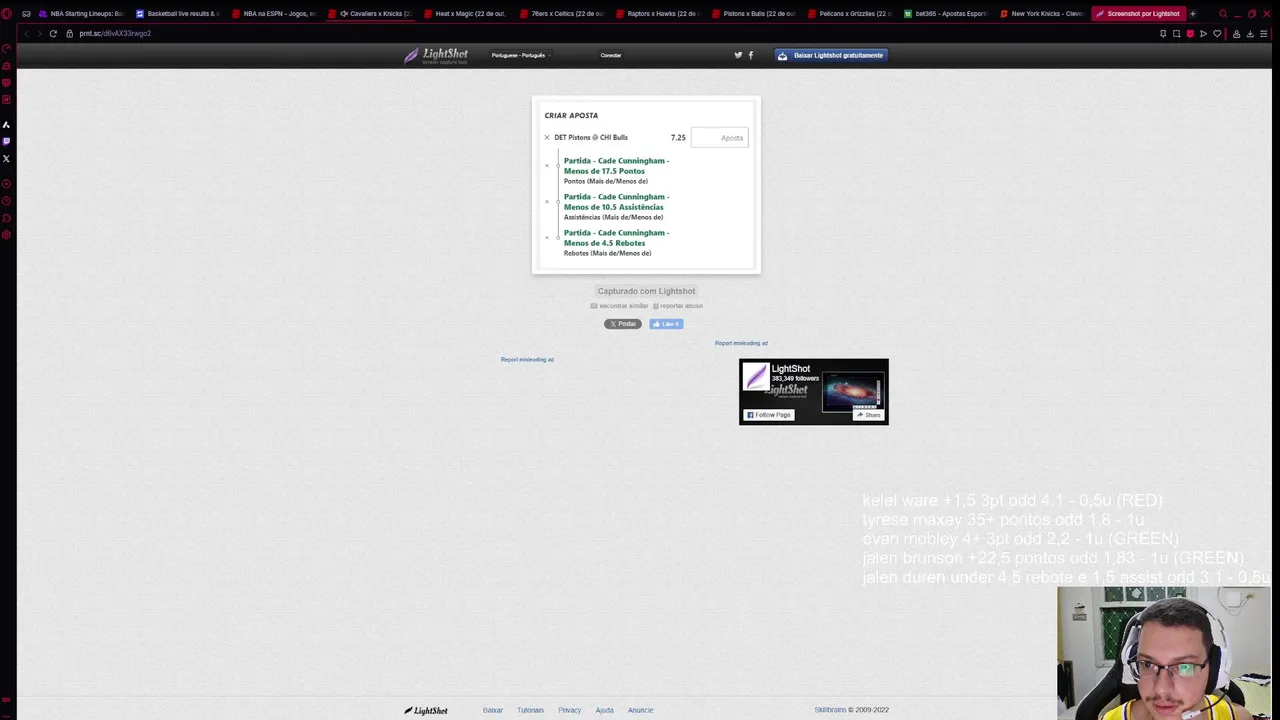This screenshot has height=720, width=1280.
Task: Switch to Pelicans x Grizzlies tab
Action: click(x=848, y=13)
